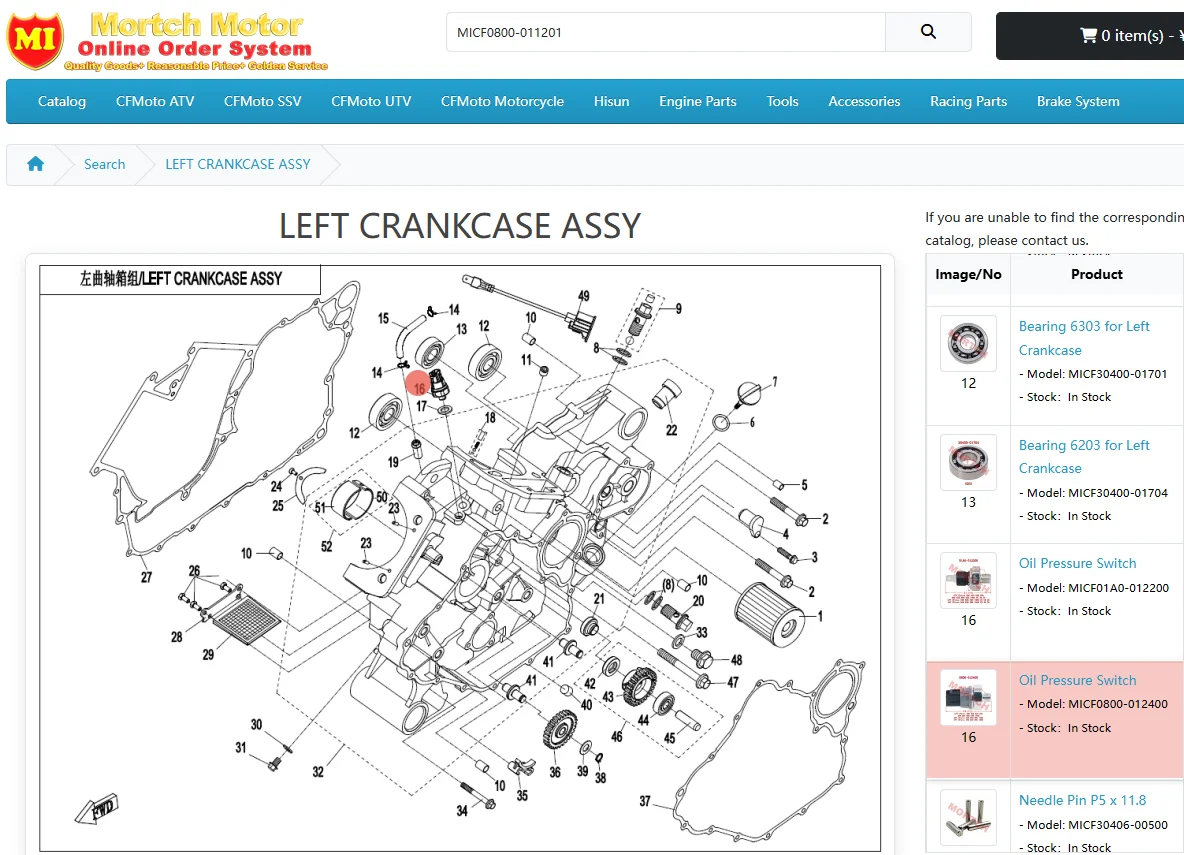Click the Mortch Motor shield logo
The width and height of the screenshot is (1184, 855).
[x=35, y=41]
